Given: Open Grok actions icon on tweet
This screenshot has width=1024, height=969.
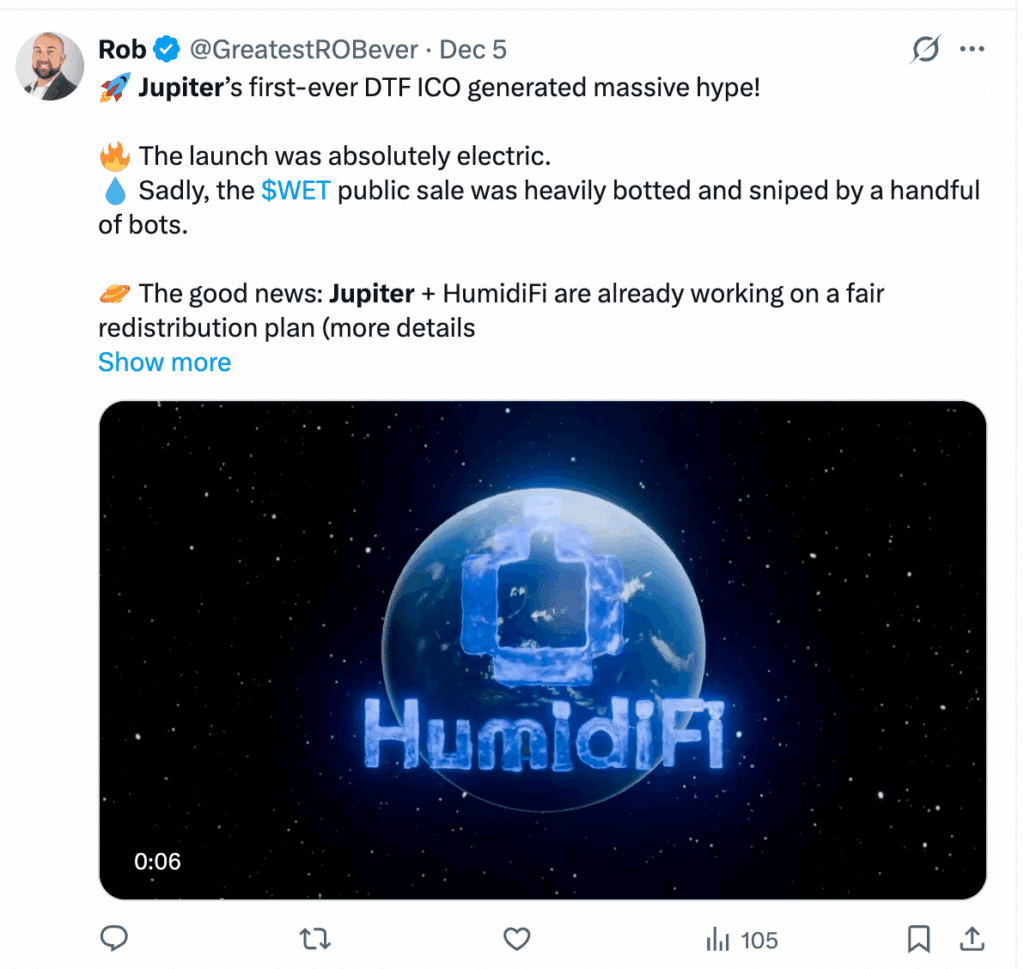Looking at the screenshot, I should pyautogui.click(x=926, y=49).
